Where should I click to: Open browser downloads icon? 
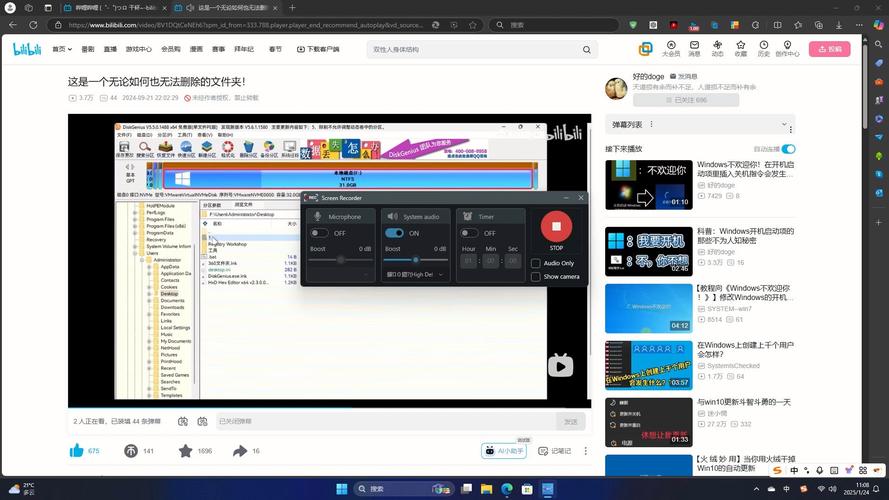click(x=839, y=25)
